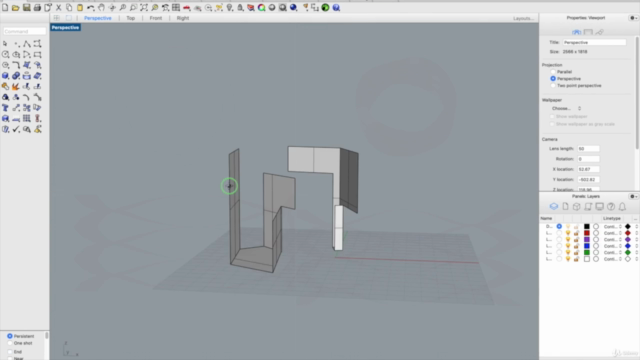Open linetype dropdown for the blue layer

coord(612,246)
